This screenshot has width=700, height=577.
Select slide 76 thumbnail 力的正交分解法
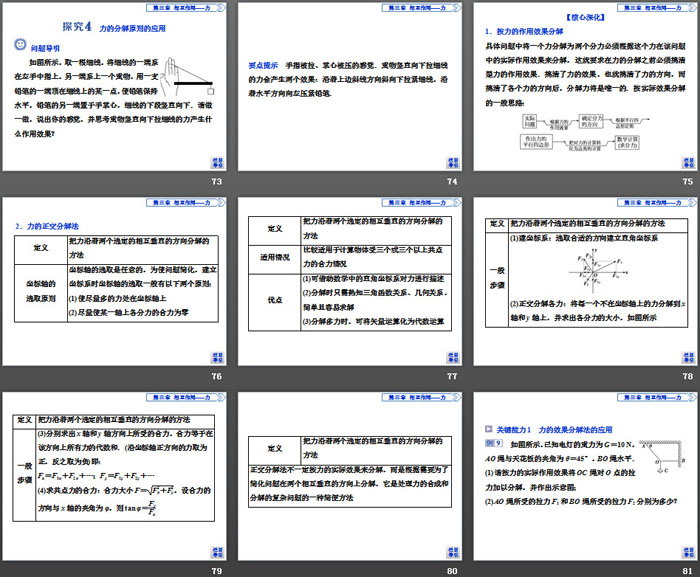pos(114,282)
